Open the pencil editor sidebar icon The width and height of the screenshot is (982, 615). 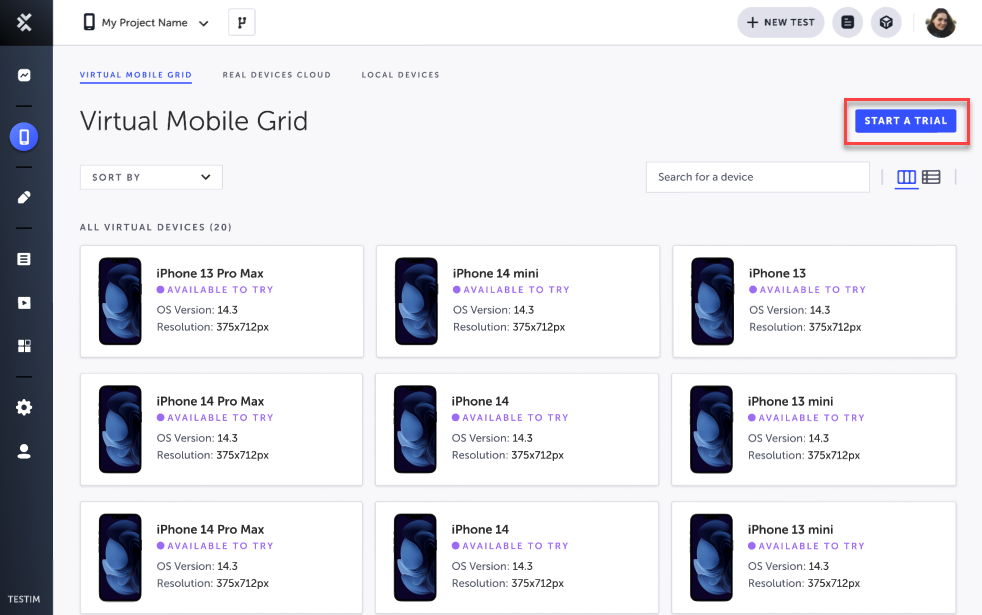pos(24,197)
